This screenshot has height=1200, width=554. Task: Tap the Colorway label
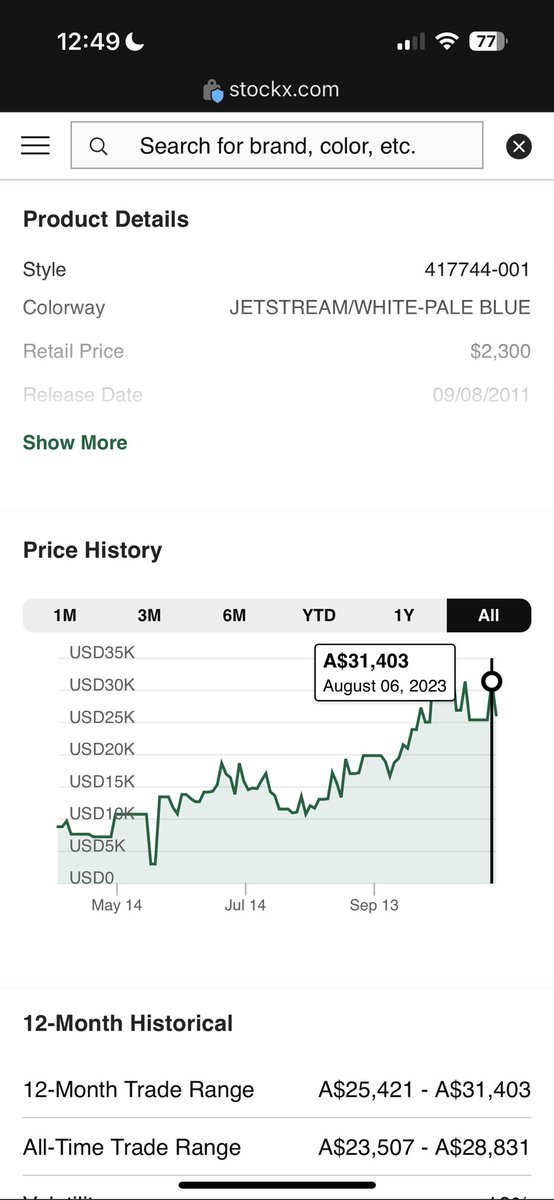64,308
